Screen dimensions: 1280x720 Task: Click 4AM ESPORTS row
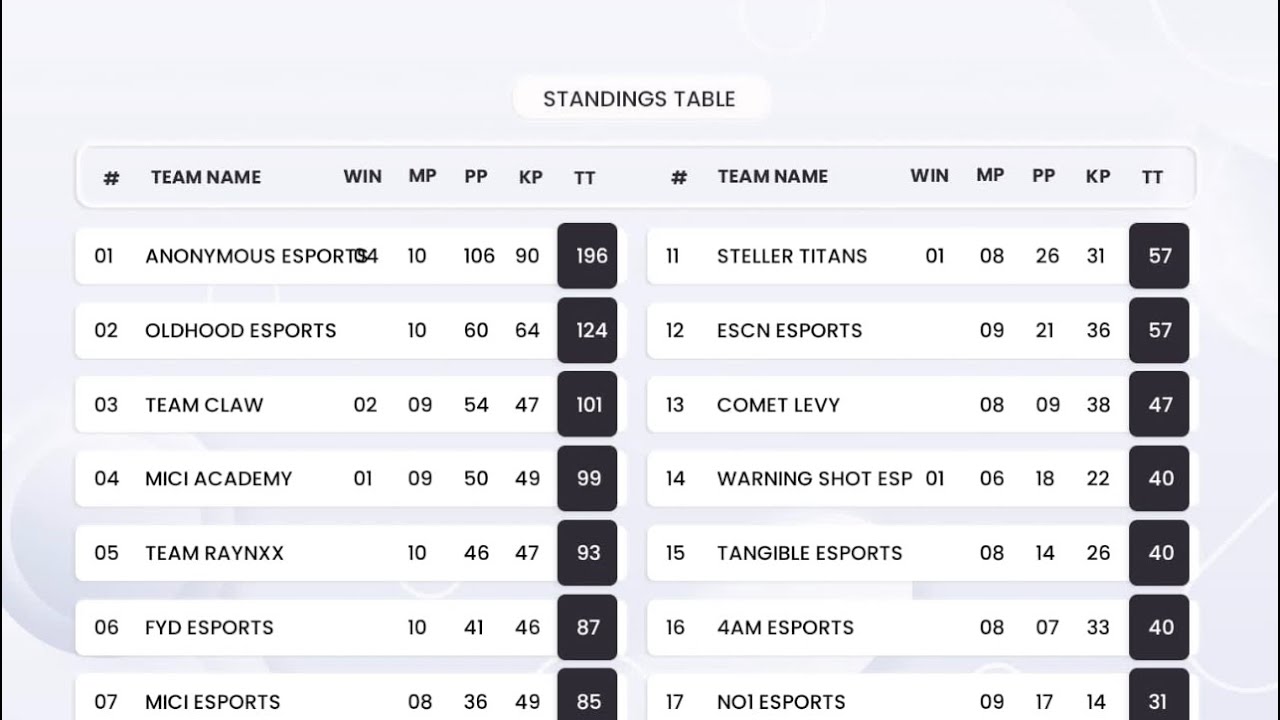coord(918,627)
